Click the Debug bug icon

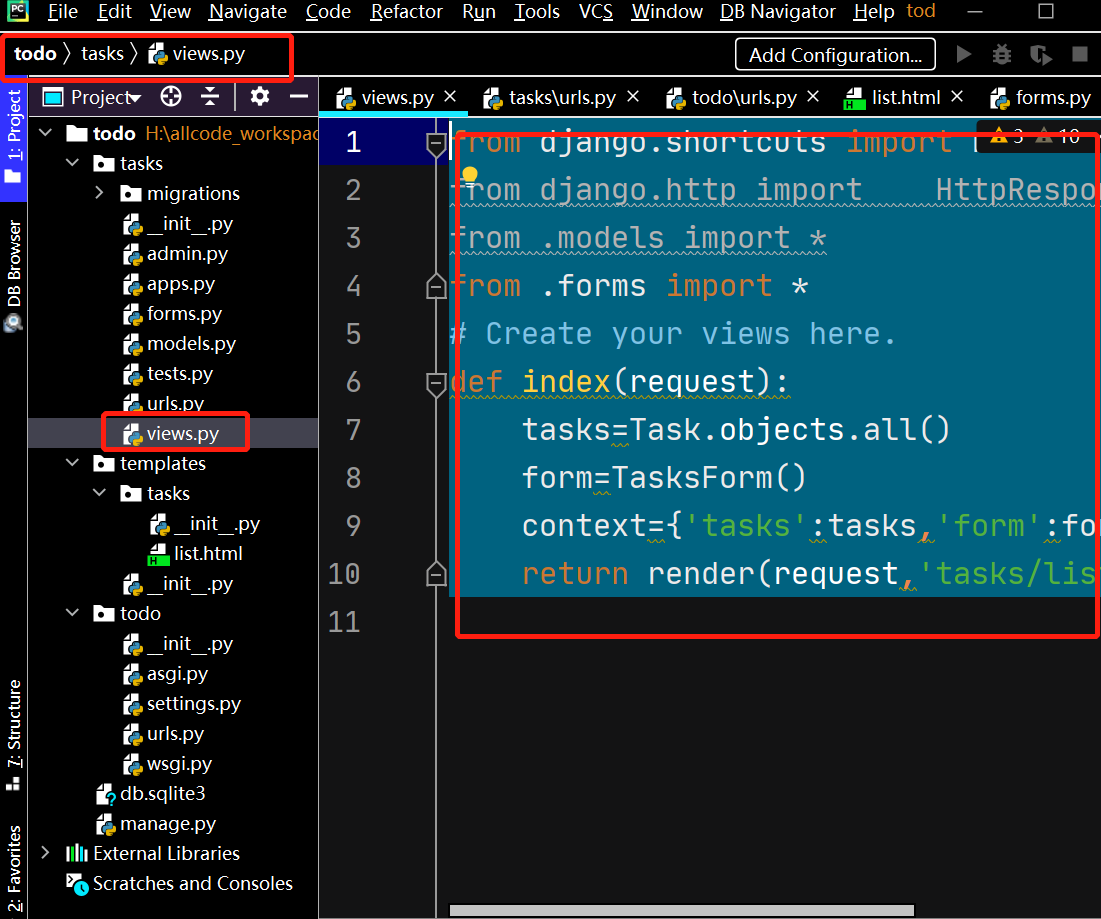(1001, 54)
